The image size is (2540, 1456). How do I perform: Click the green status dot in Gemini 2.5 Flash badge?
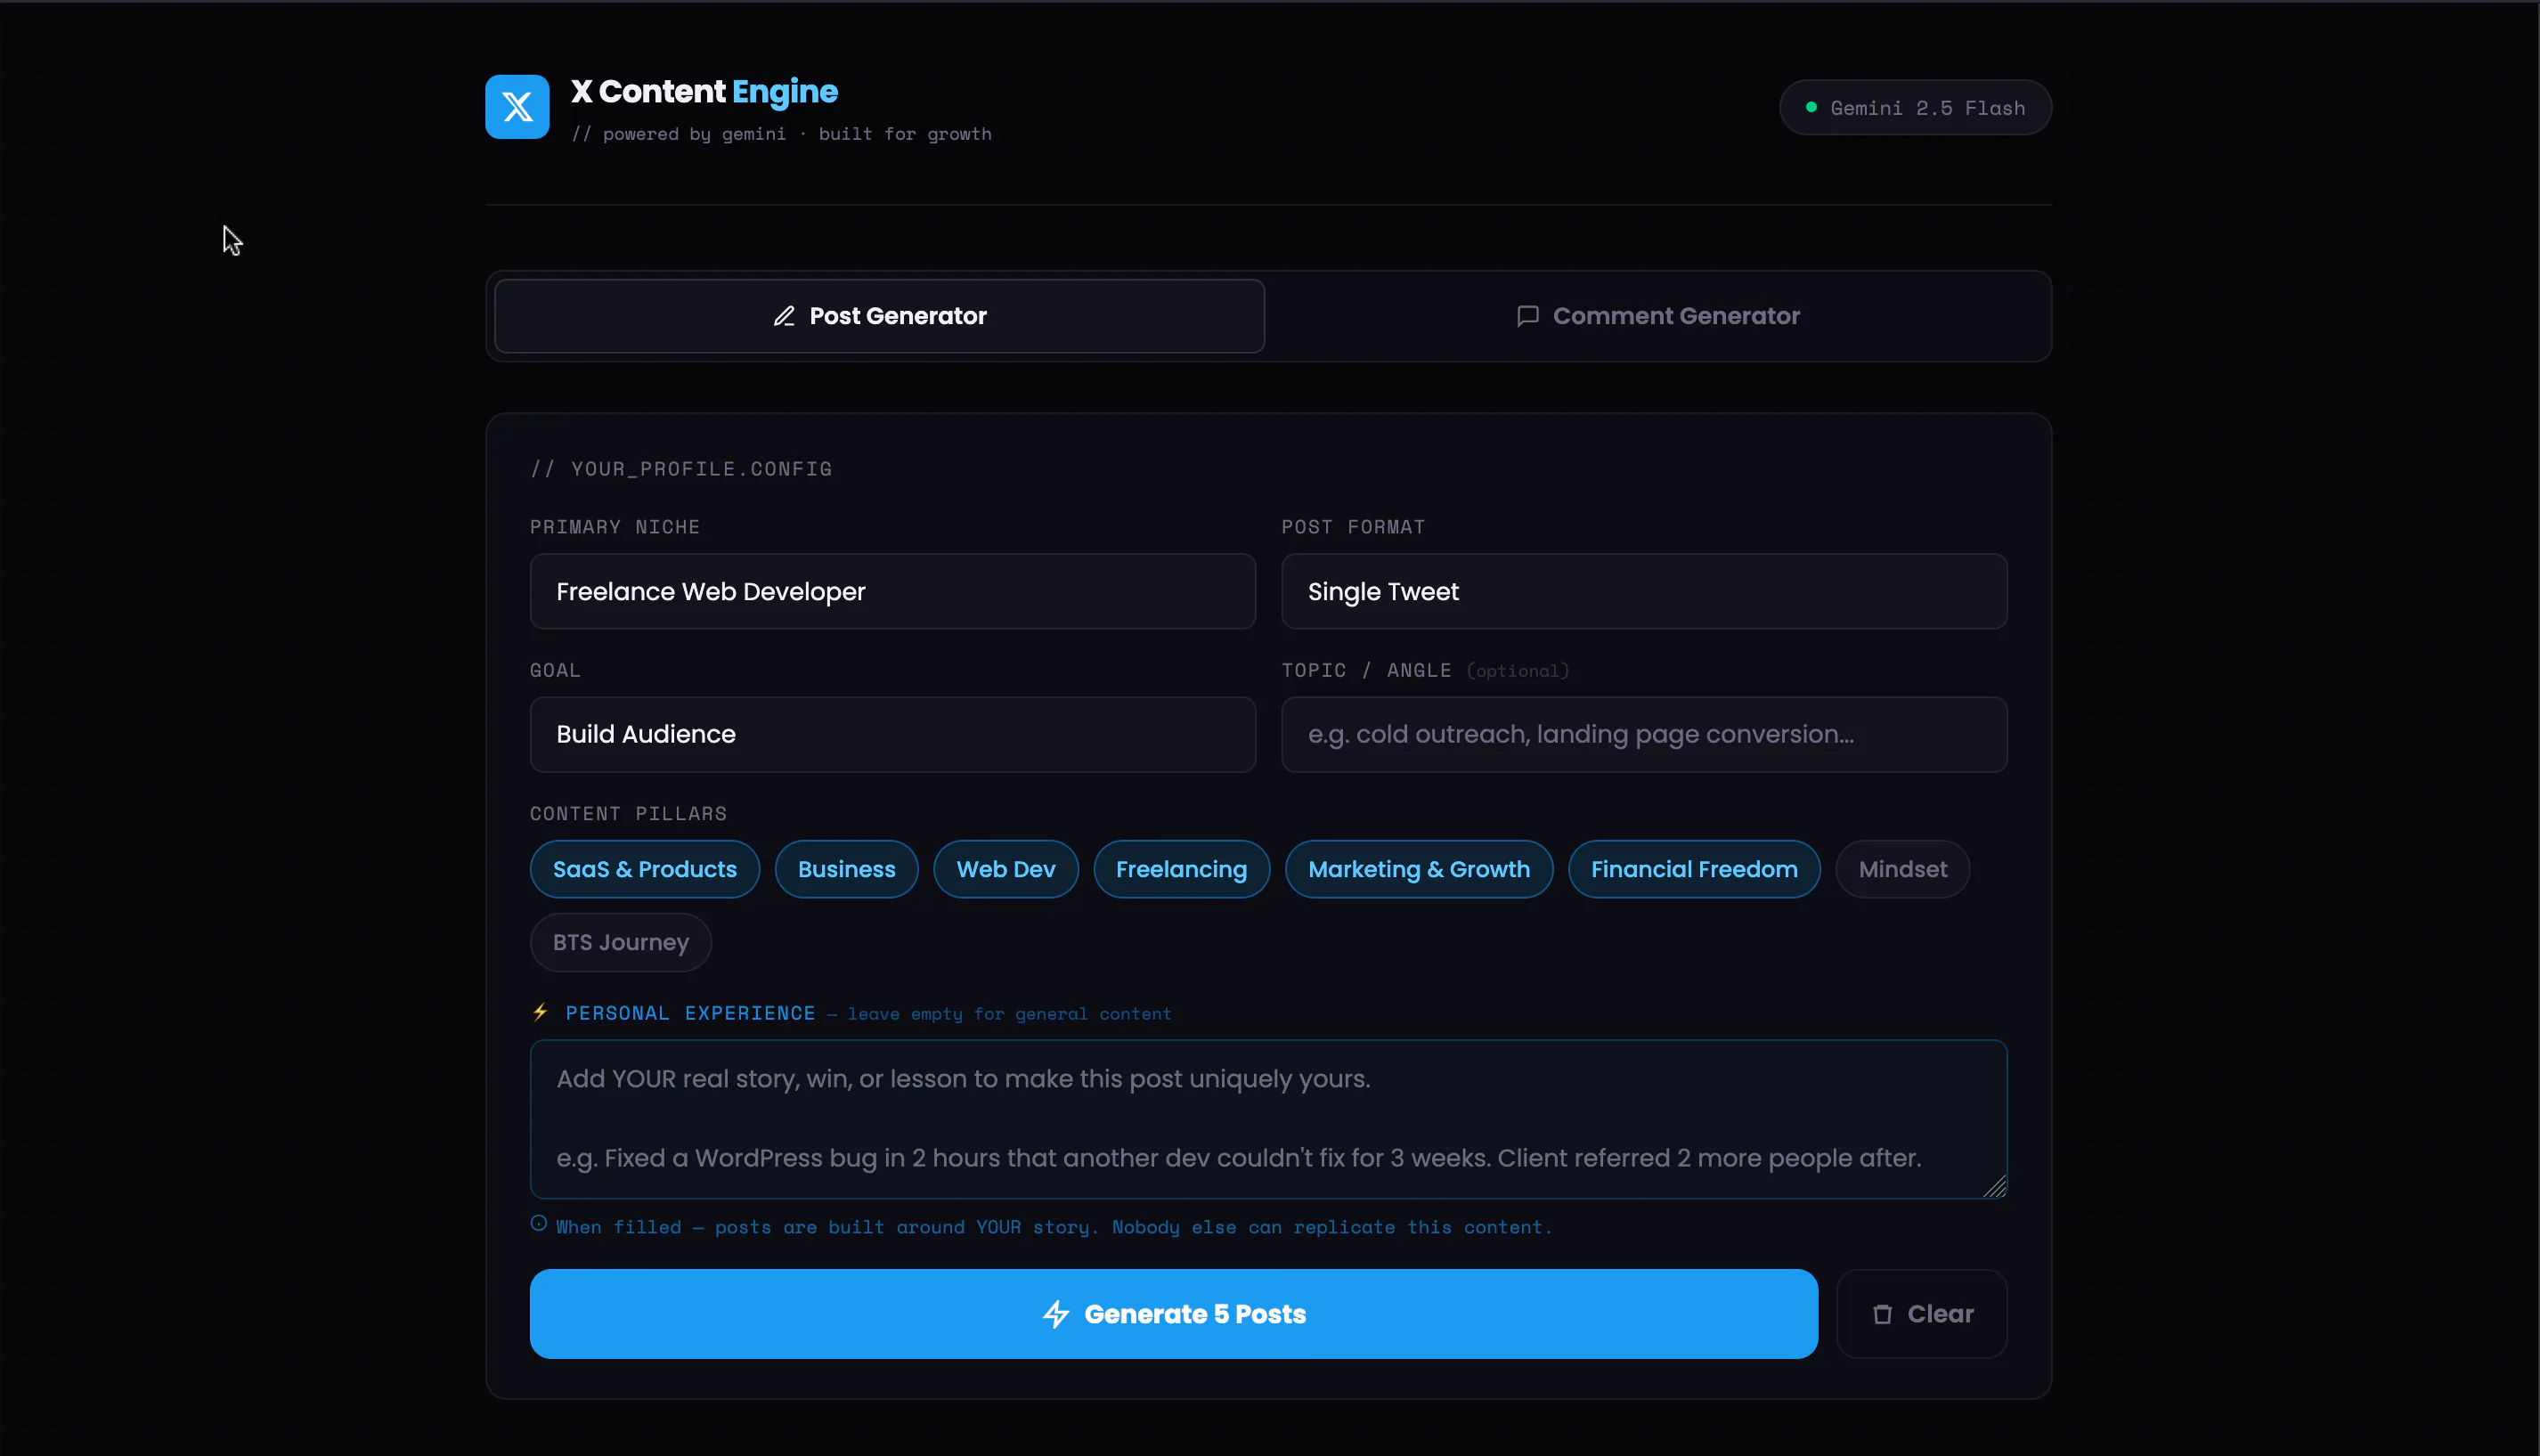(x=1812, y=107)
